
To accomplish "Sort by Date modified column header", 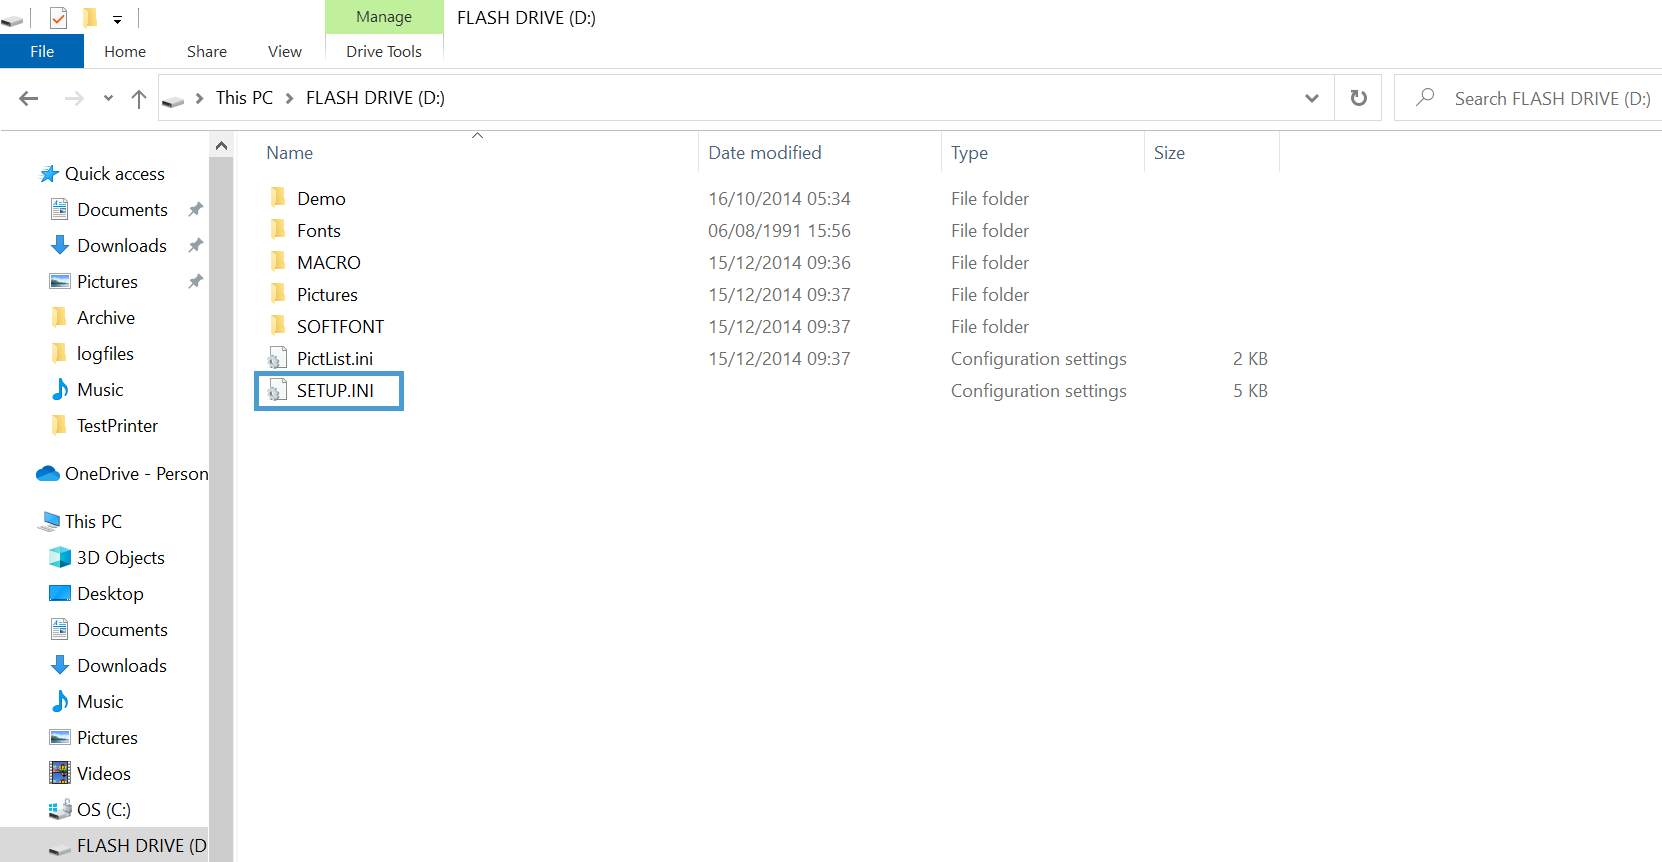I will (765, 153).
